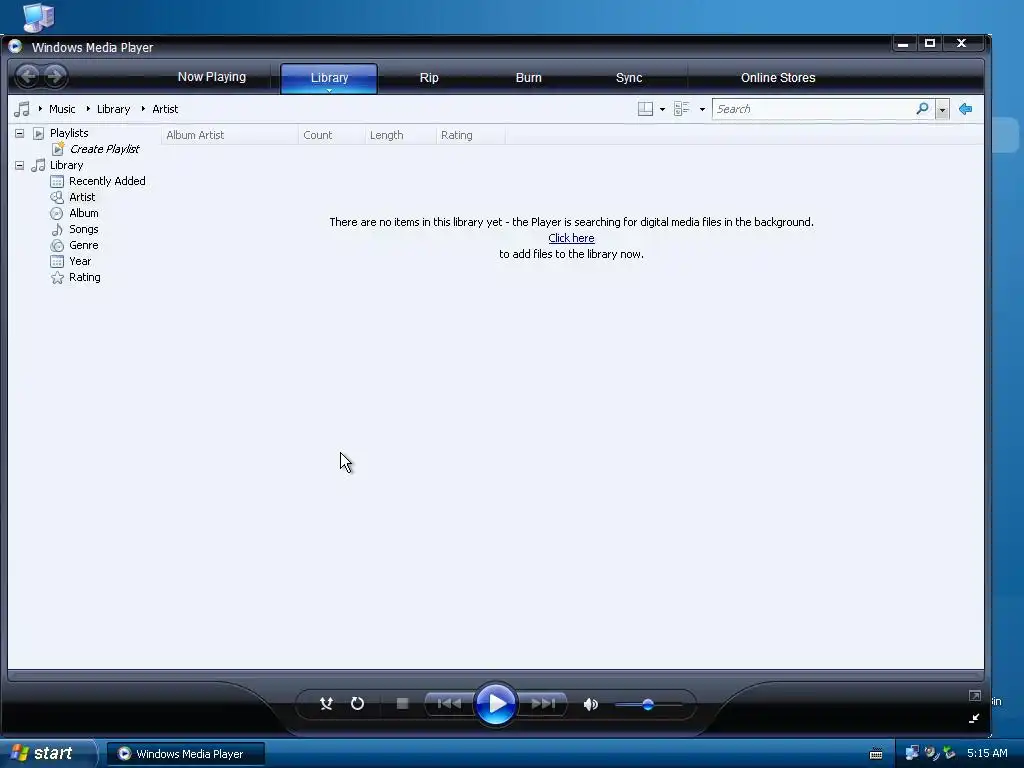The height and width of the screenshot is (768, 1024).
Task: Open the Songs view
Action: click(x=84, y=229)
